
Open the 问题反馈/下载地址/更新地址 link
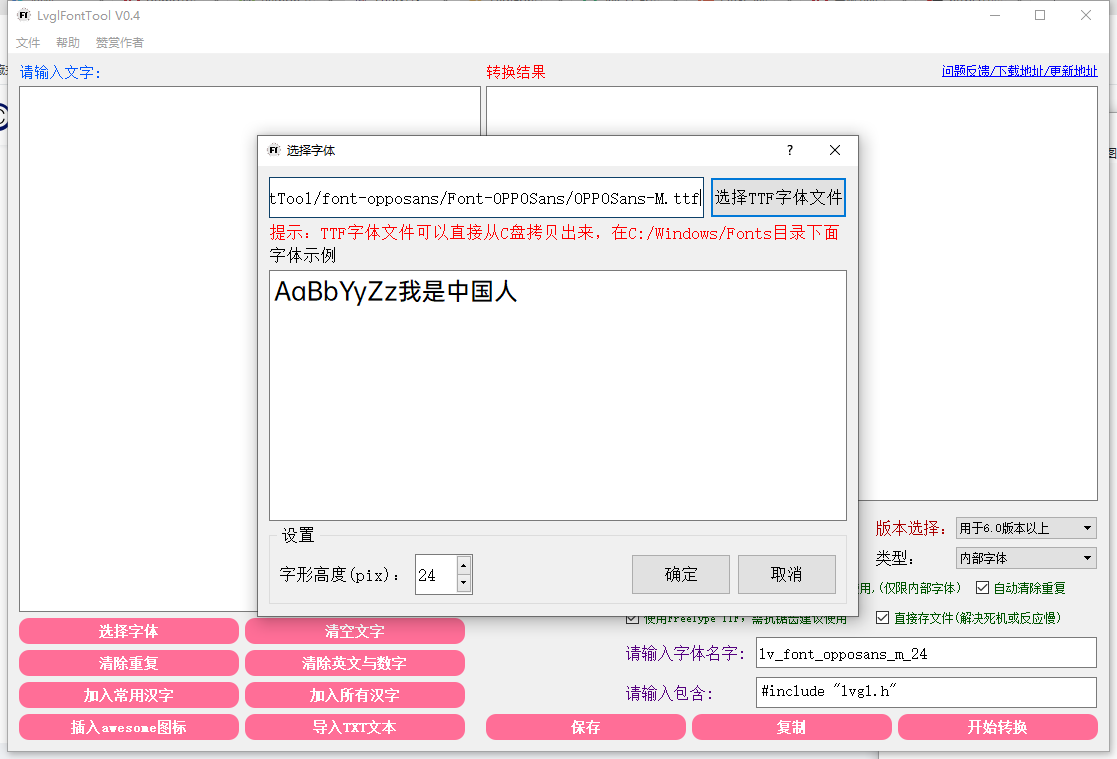point(1019,71)
